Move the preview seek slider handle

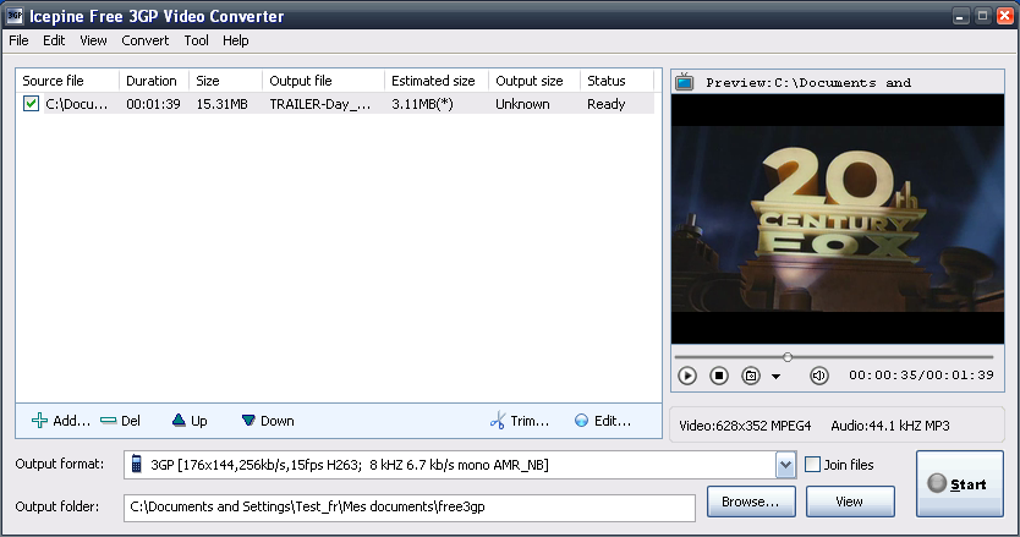click(x=788, y=357)
